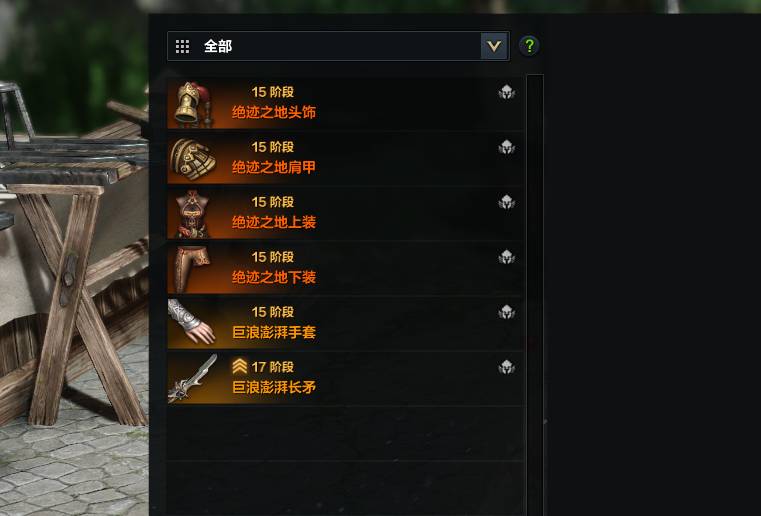Click the empty slot below 巨浪澎湃长矛
Screen dimensions: 761x516
pyautogui.click(x=346, y=433)
